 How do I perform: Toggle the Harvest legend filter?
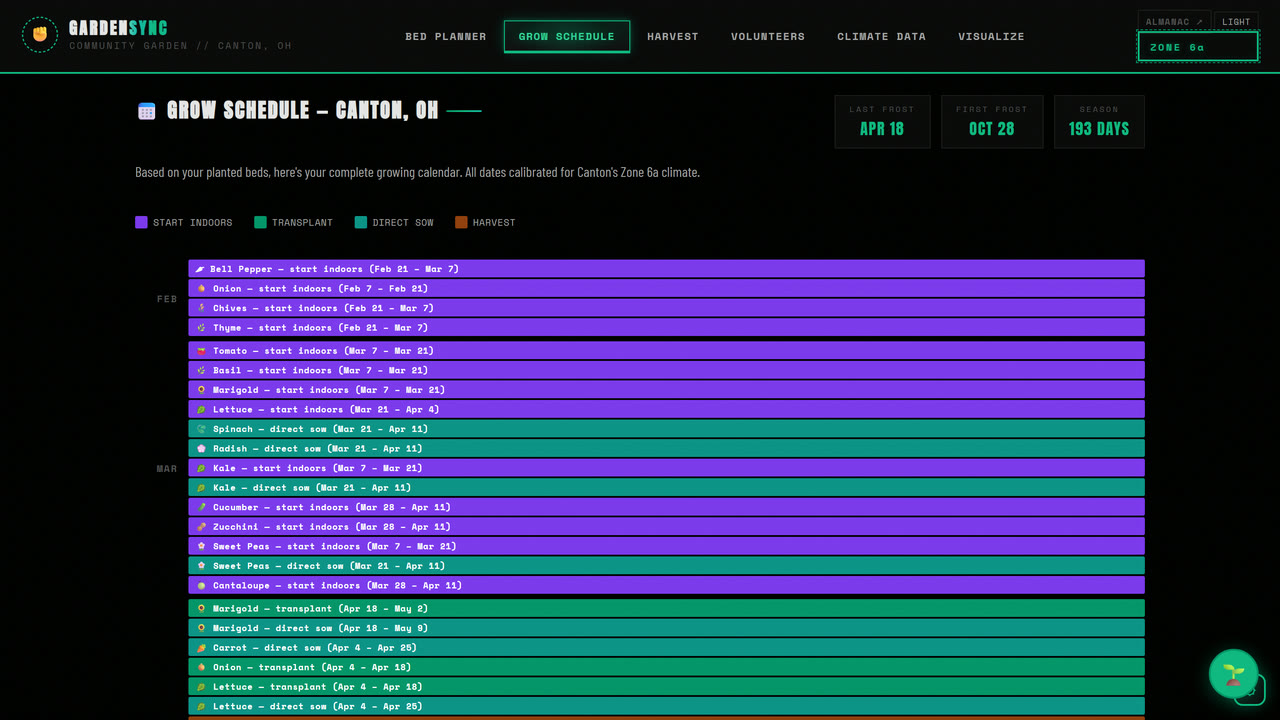point(485,222)
